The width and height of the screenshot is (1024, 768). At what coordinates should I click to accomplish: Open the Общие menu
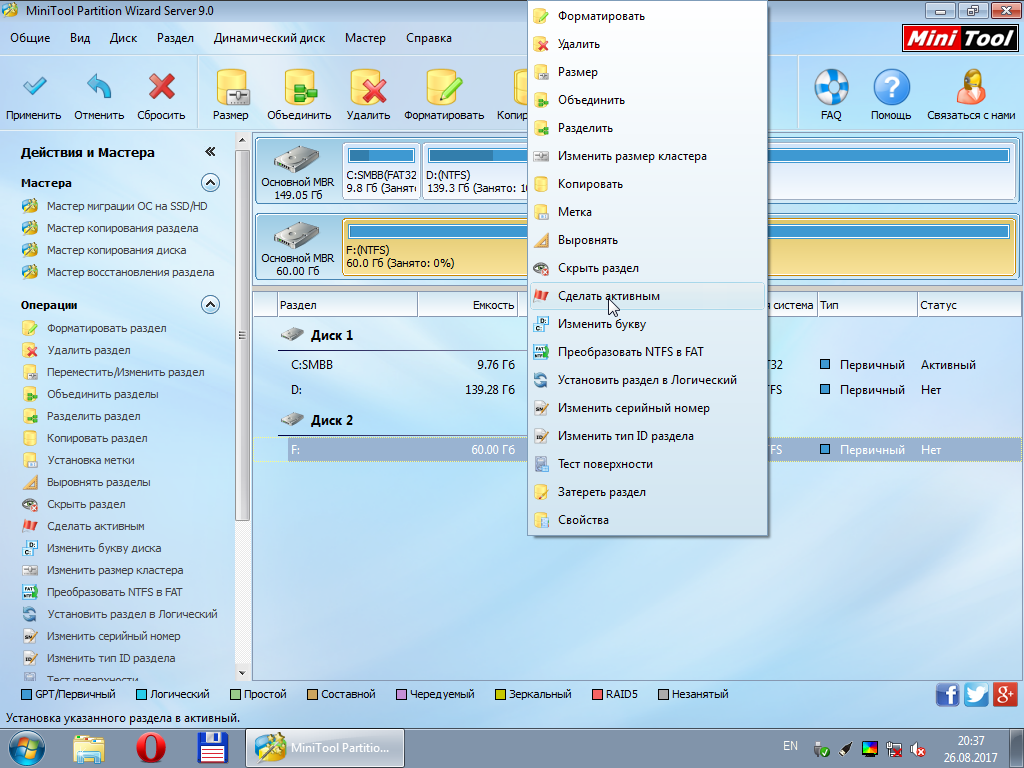pyautogui.click(x=30, y=38)
